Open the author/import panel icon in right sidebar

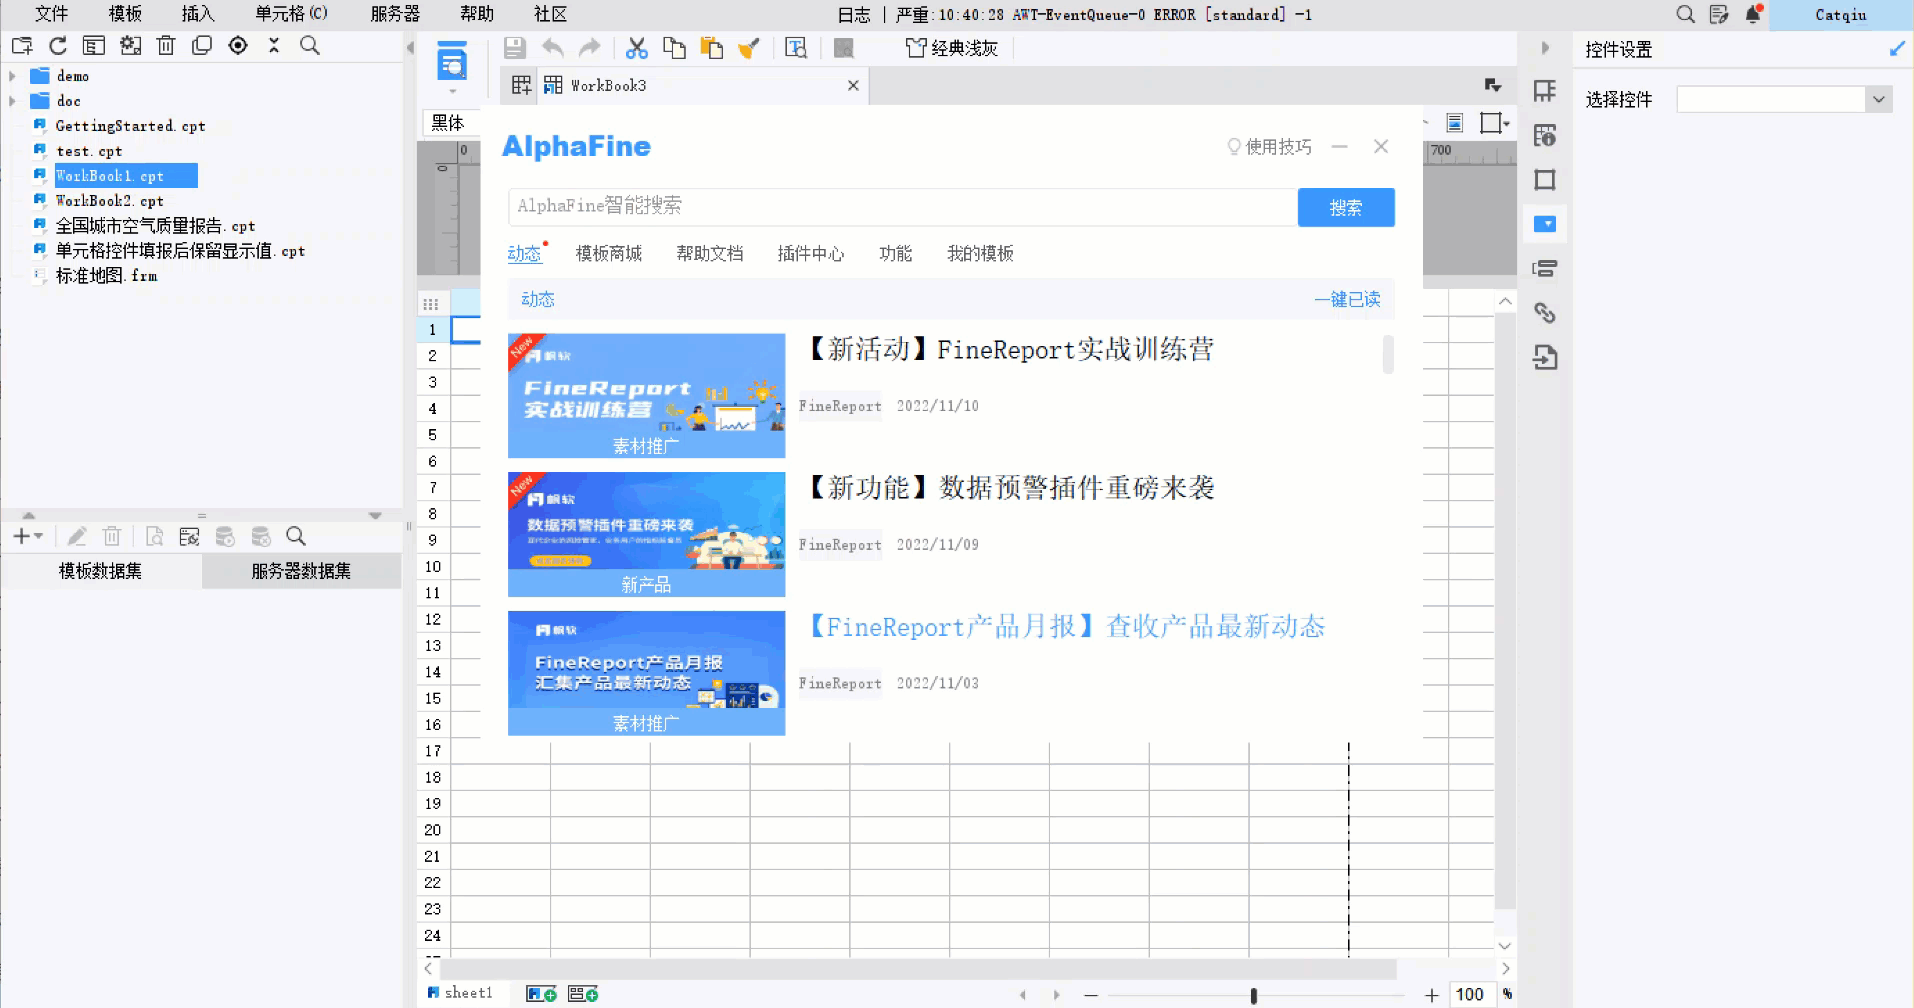(x=1545, y=357)
